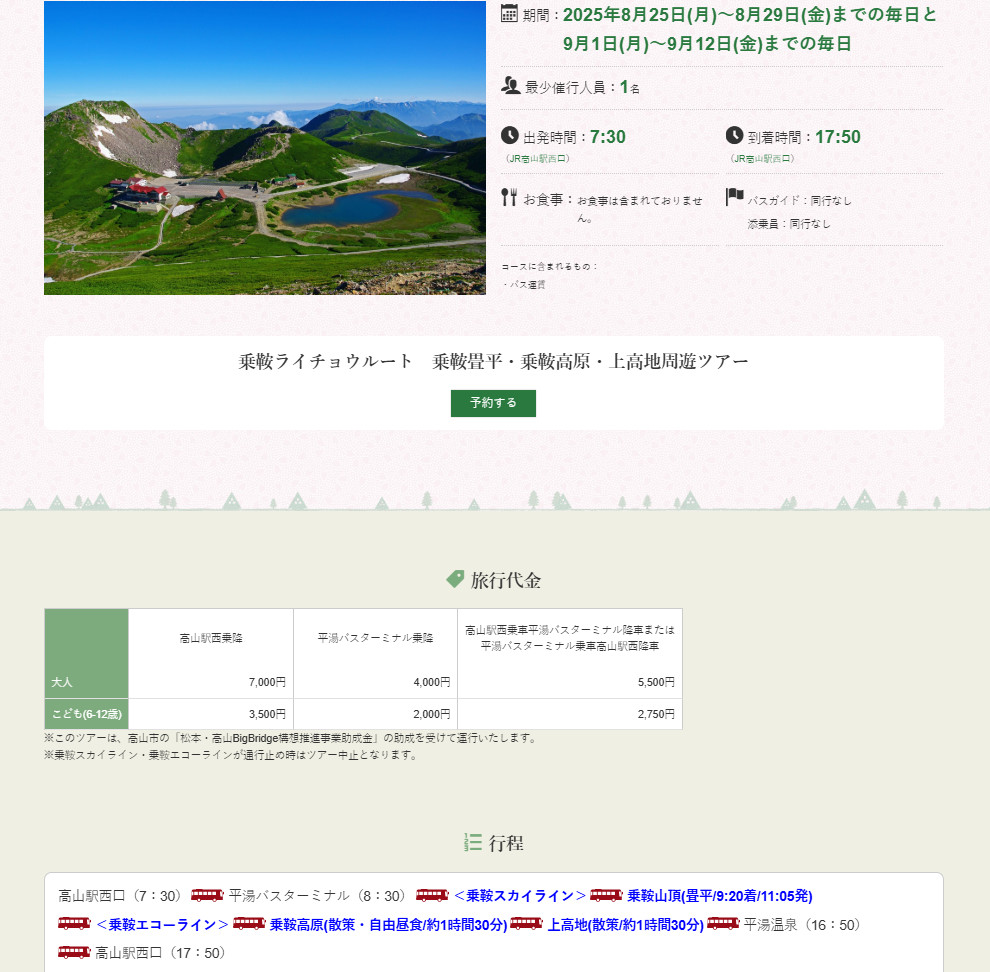Click the flag icon beside バスガイド
The image size is (990, 972).
point(735,197)
